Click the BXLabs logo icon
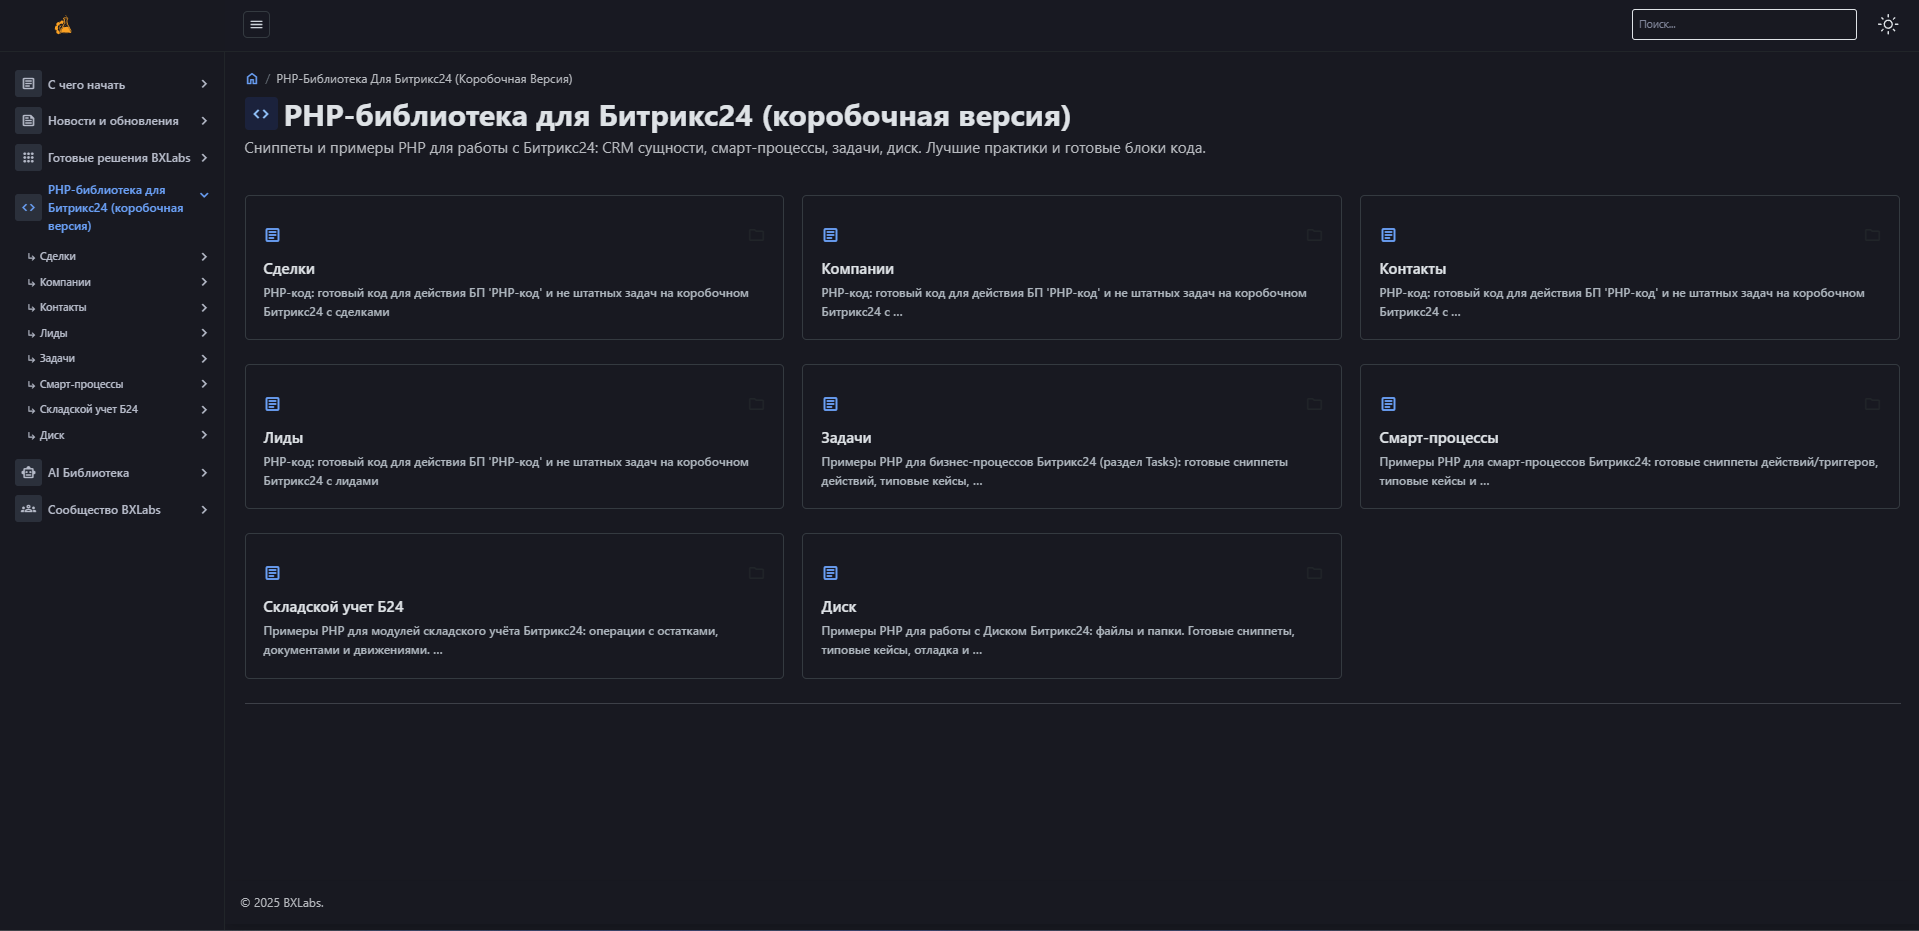This screenshot has height=931, width=1919. 63,26
